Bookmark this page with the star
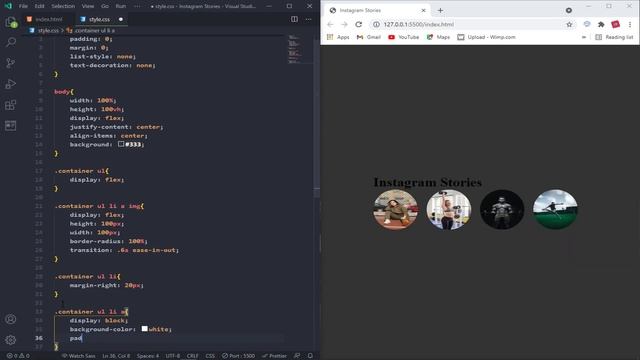 (569, 24)
